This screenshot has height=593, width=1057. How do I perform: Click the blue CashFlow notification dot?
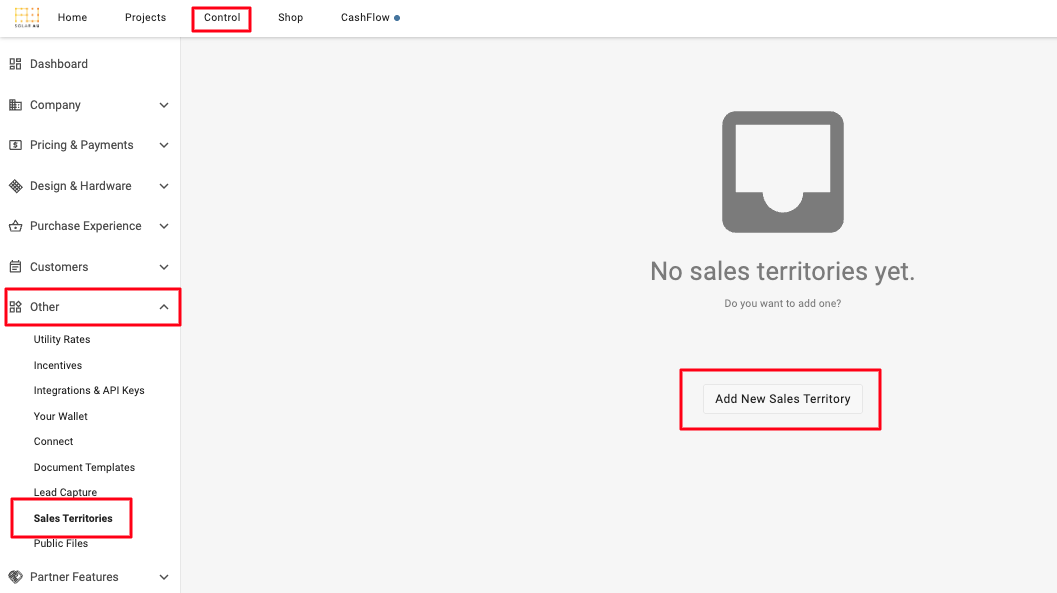coord(397,18)
